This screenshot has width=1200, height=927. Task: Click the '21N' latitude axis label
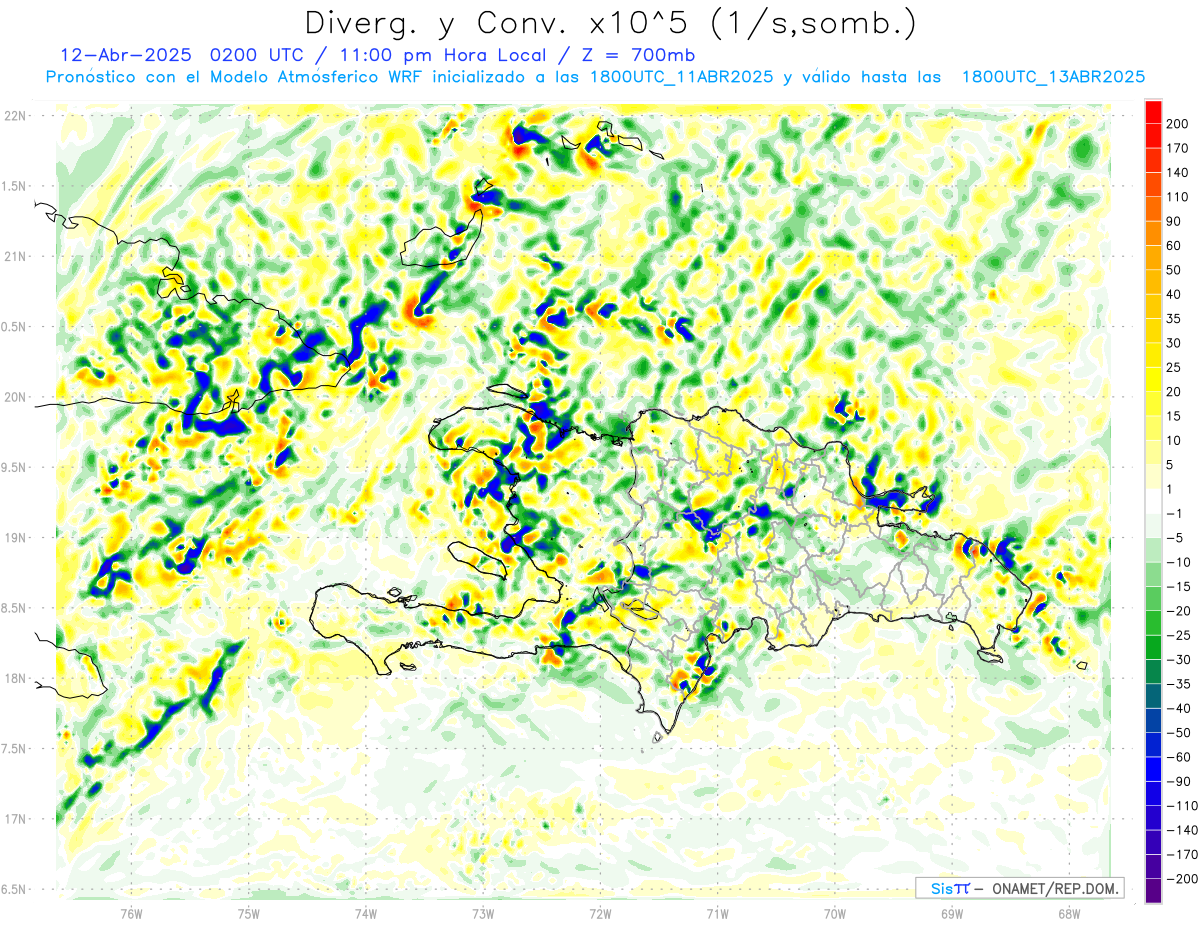(x=14, y=256)
